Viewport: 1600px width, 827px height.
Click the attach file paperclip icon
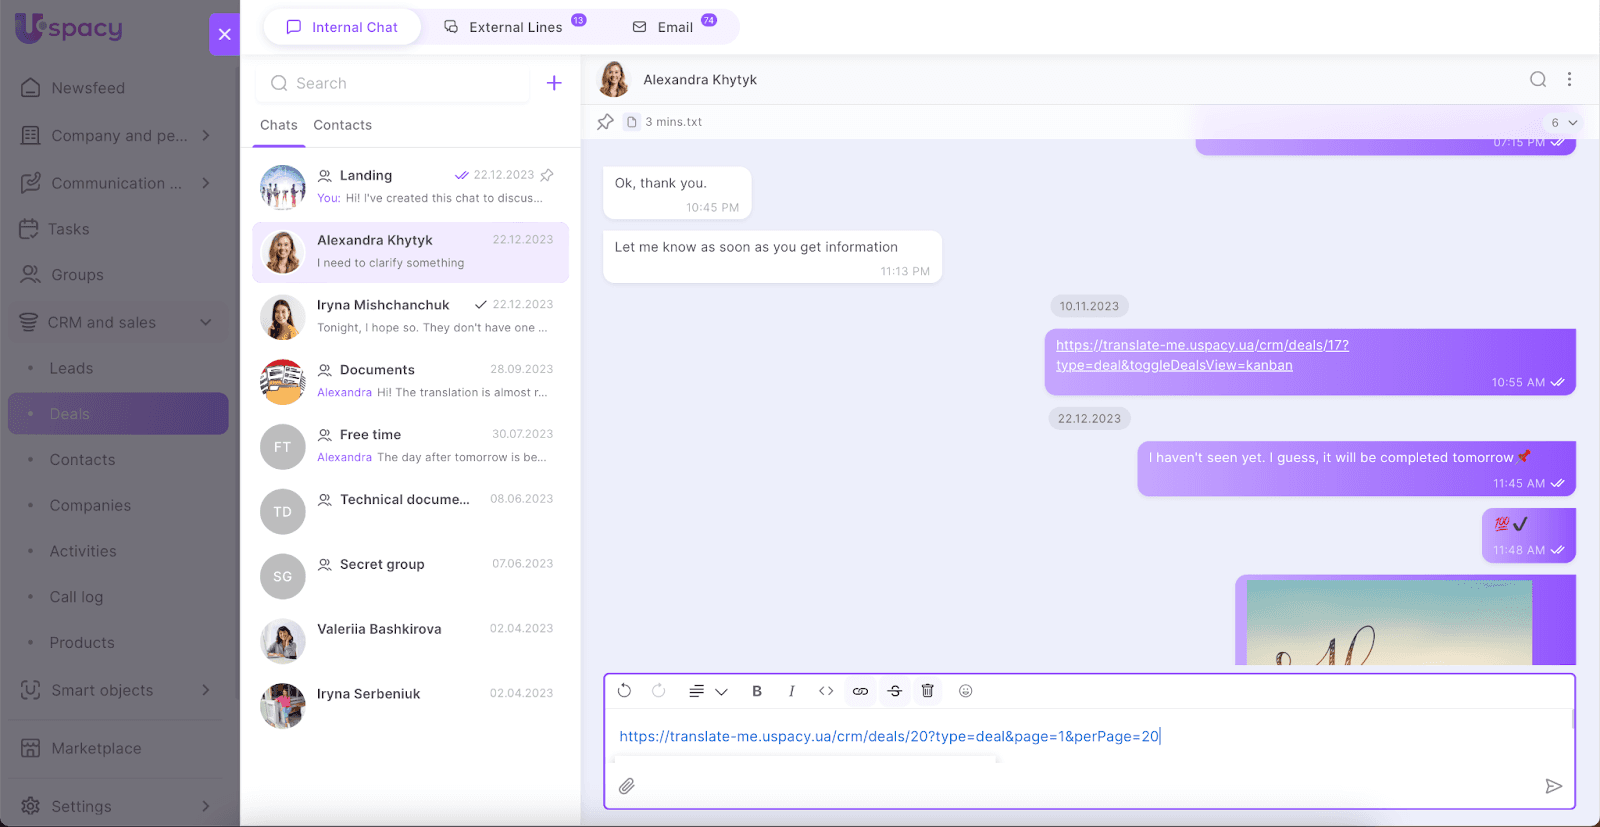[627, 786]
